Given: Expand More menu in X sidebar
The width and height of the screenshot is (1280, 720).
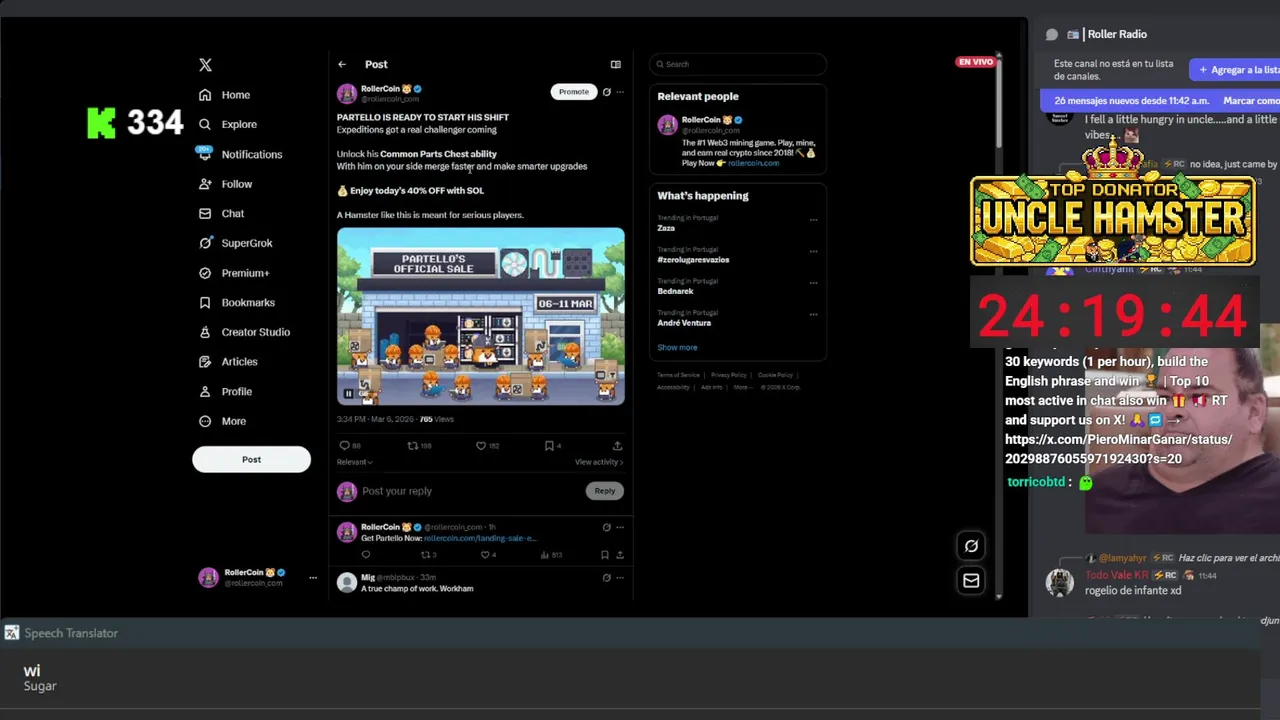Looking at the screenshot, I should tap(223, 421).
